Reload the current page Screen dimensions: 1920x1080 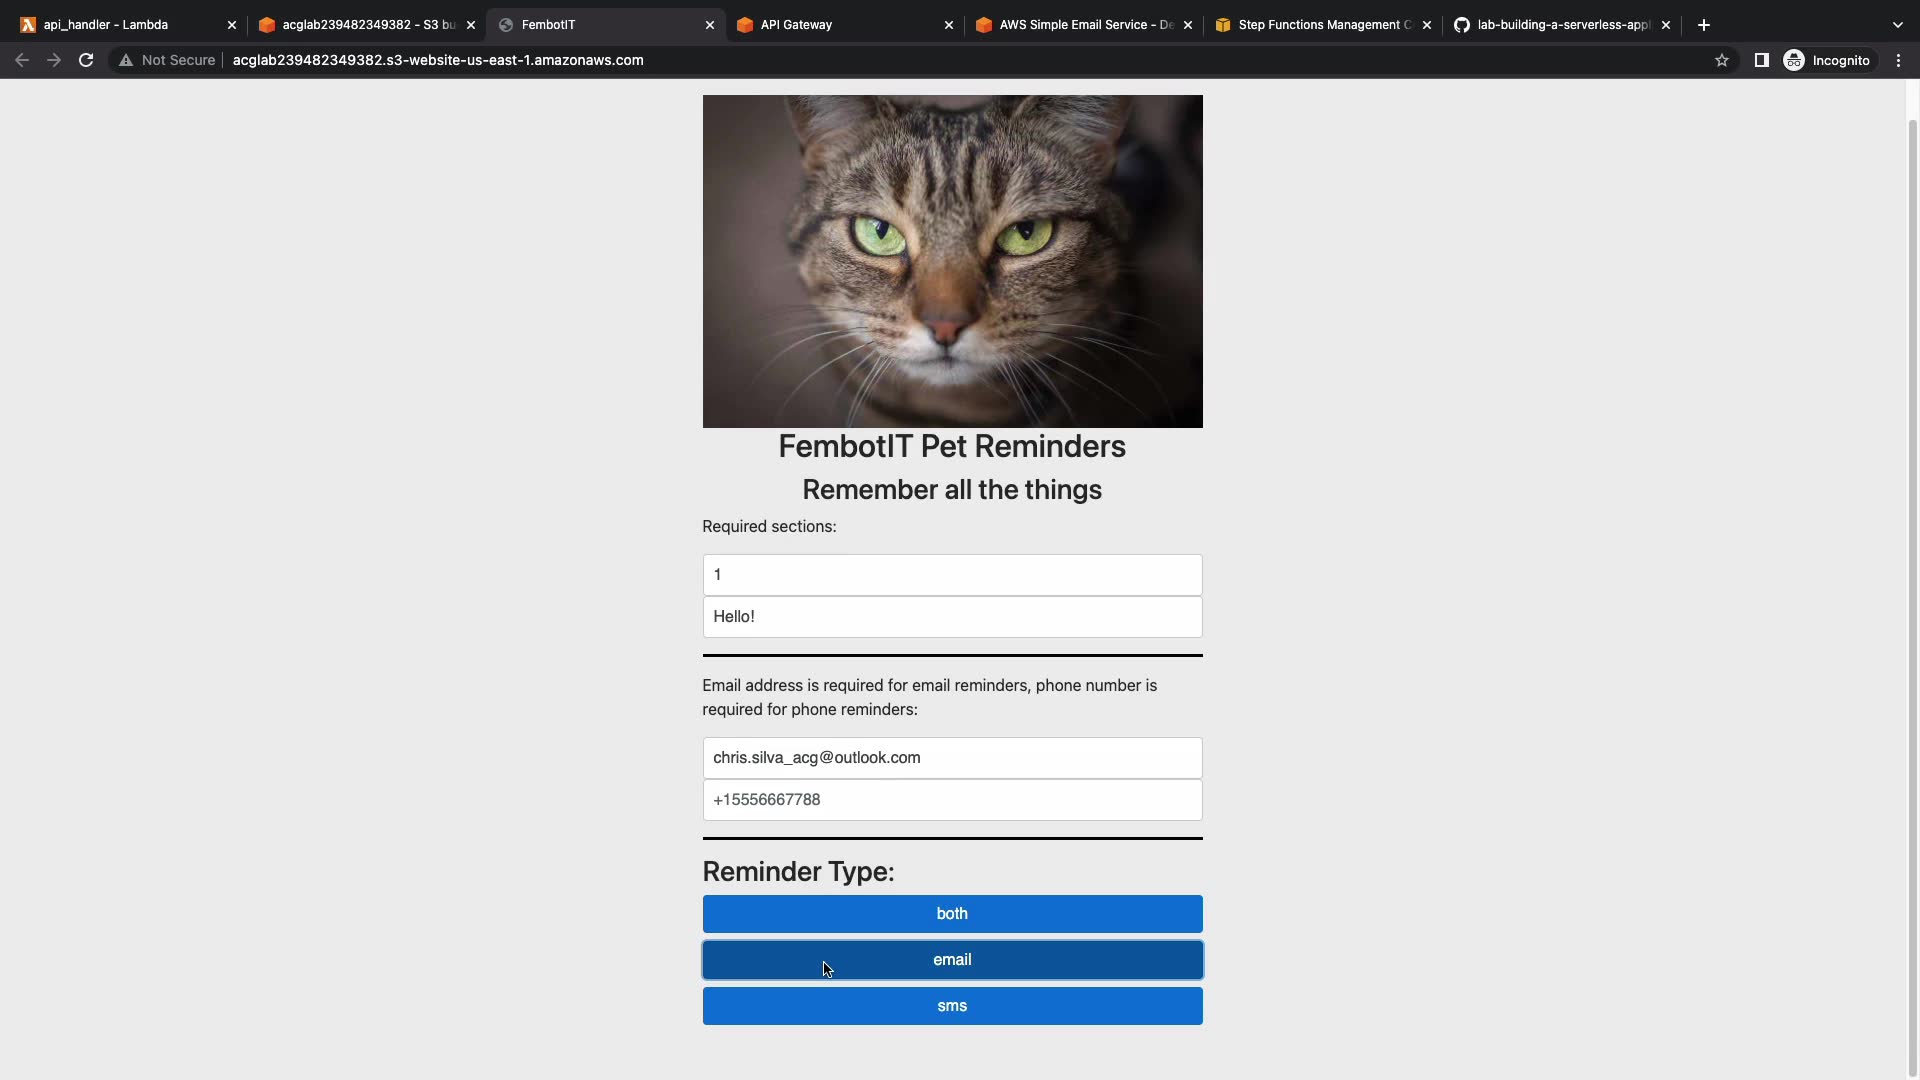(x=86, y=60)
